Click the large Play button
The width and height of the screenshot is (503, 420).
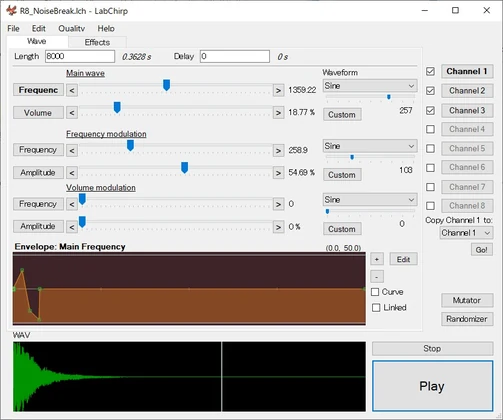pyautogui.click(x=432, y=386)
